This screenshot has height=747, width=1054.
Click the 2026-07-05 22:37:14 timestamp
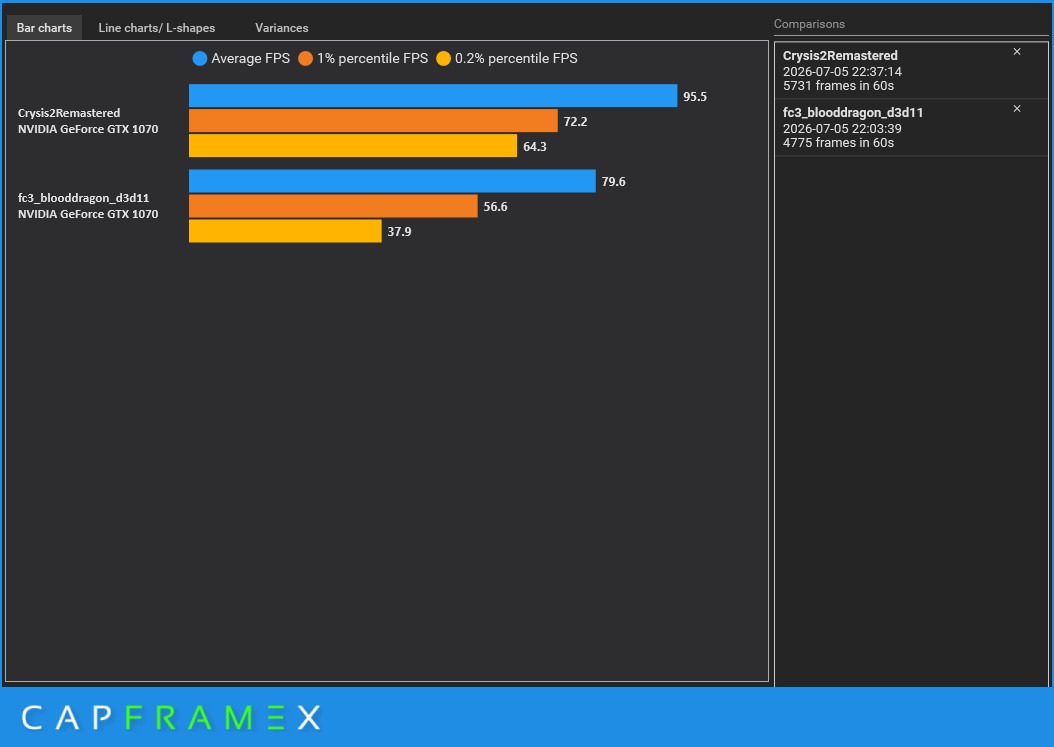point(842,72)
